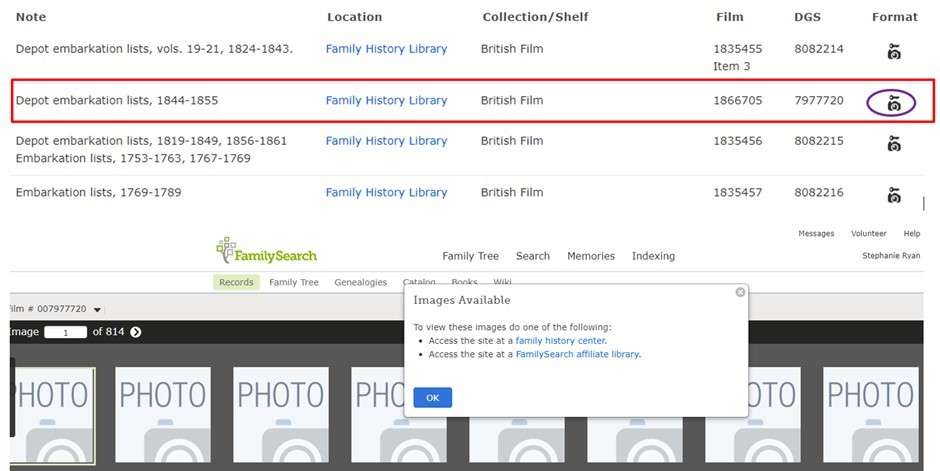940x471 pixels.
Task: Expand Film # 007977720 dropdown
Action: [97, 310]
